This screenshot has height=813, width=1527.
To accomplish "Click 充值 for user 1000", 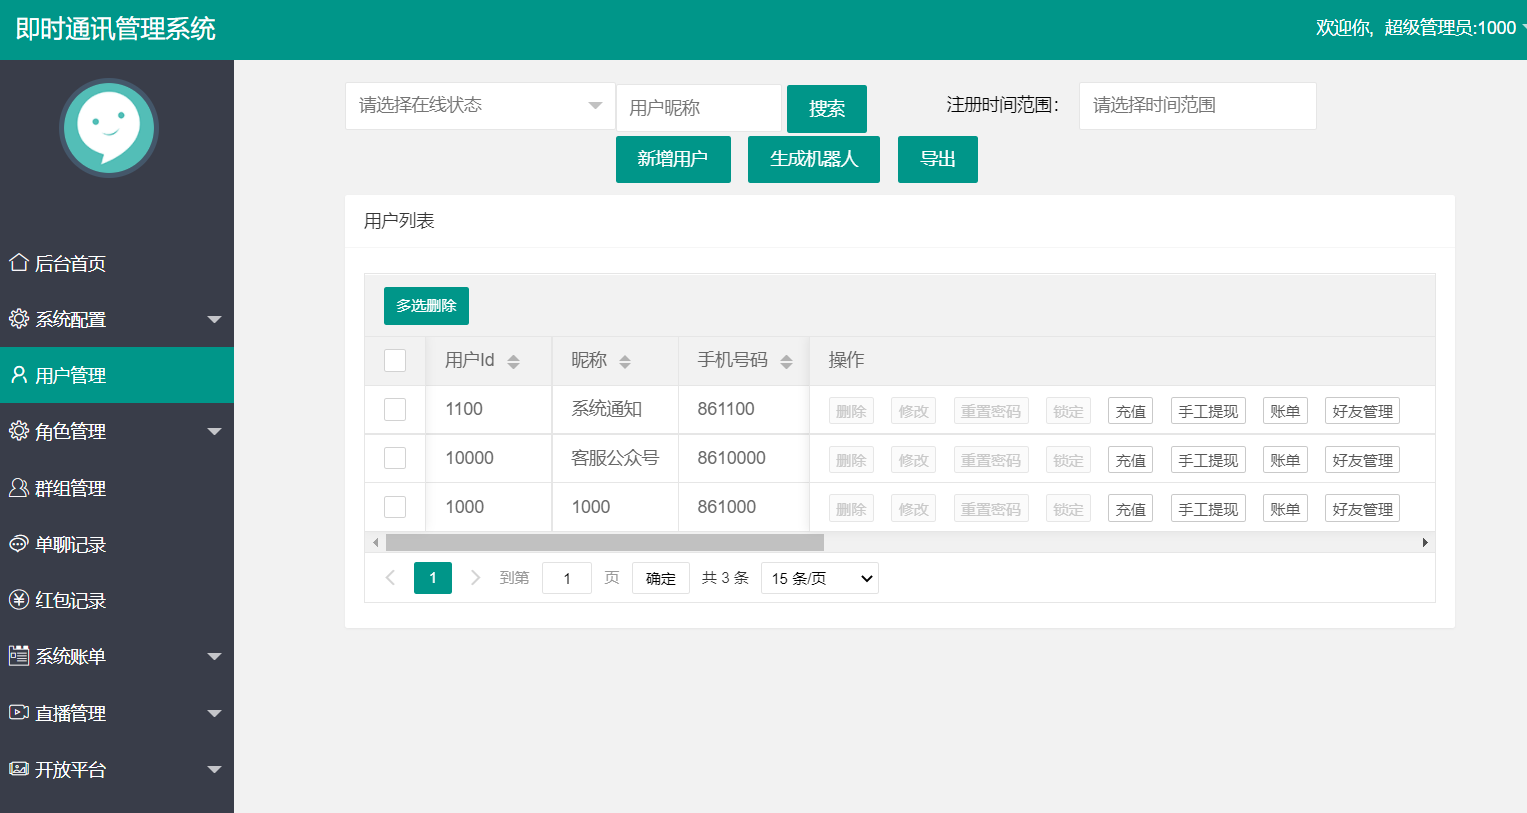I will pyautogui.click(x=1130, y=509).
